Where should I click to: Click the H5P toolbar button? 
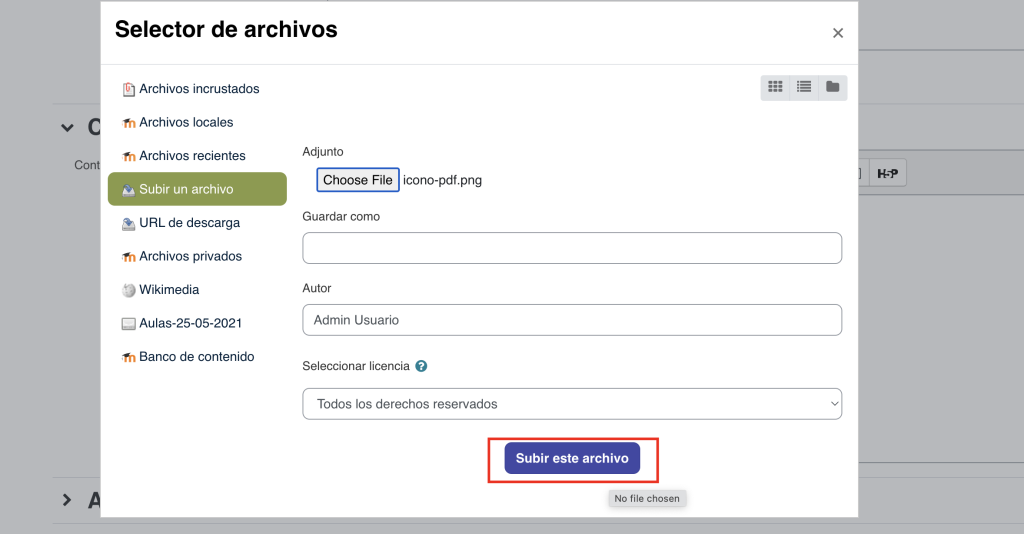[x=887, y=174]
